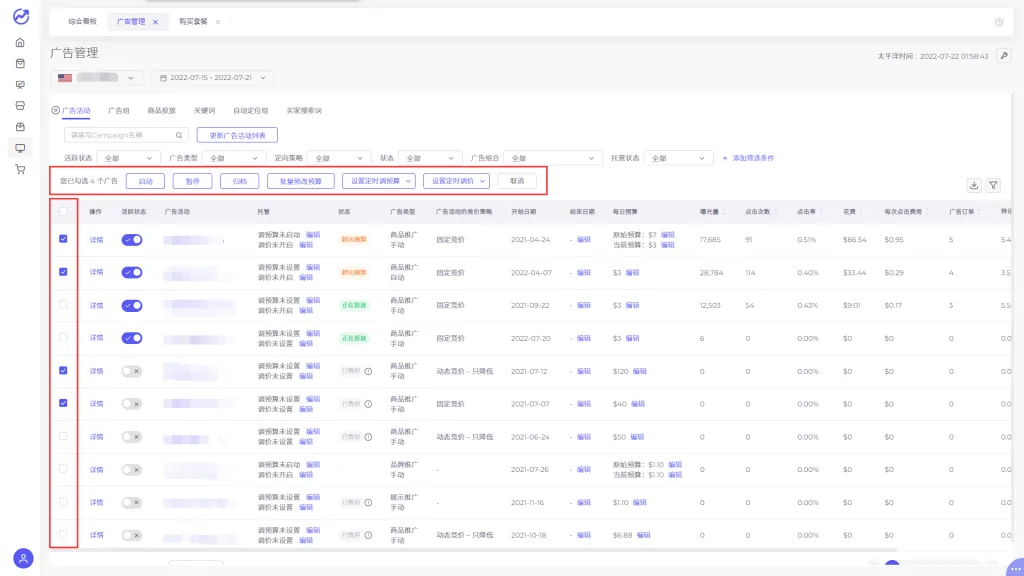Turn on active toggle in 2021-07-07 row

pyautogui.click(x=132, y=404)
